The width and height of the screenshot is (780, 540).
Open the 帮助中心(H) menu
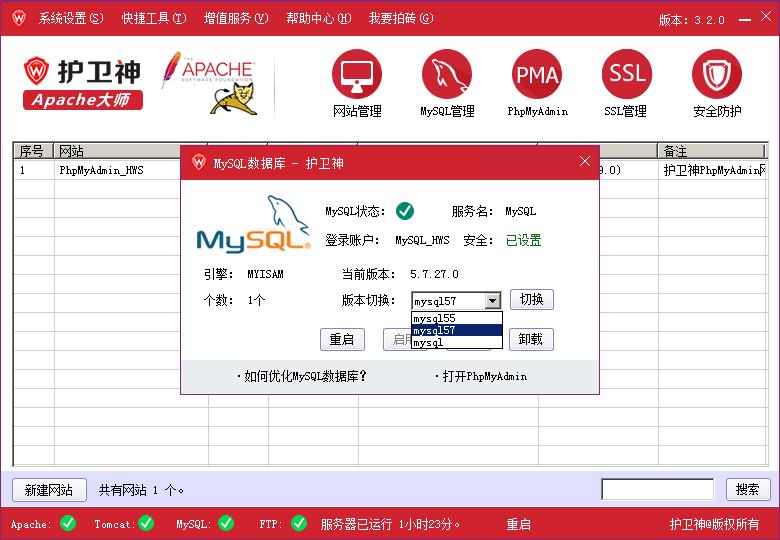point(319,19)
